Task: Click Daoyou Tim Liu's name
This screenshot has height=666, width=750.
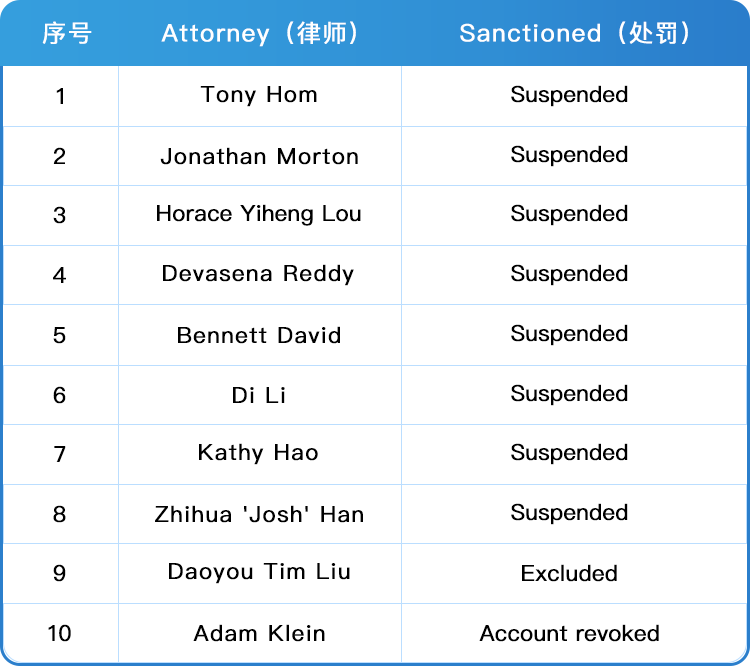Action: click(259, 572)
